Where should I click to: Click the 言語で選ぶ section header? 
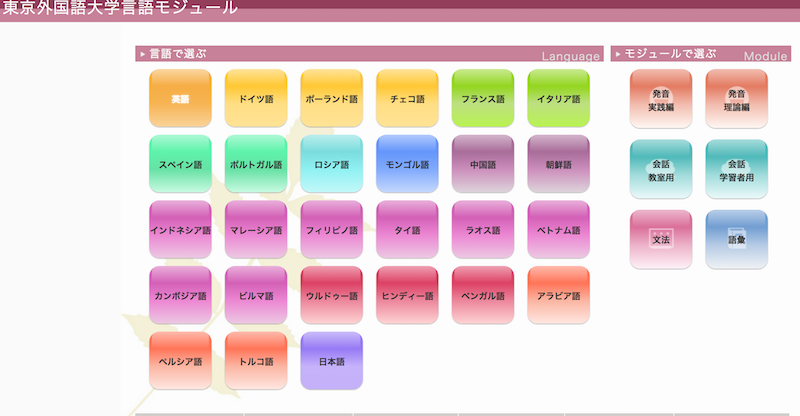tap(369, 54)
